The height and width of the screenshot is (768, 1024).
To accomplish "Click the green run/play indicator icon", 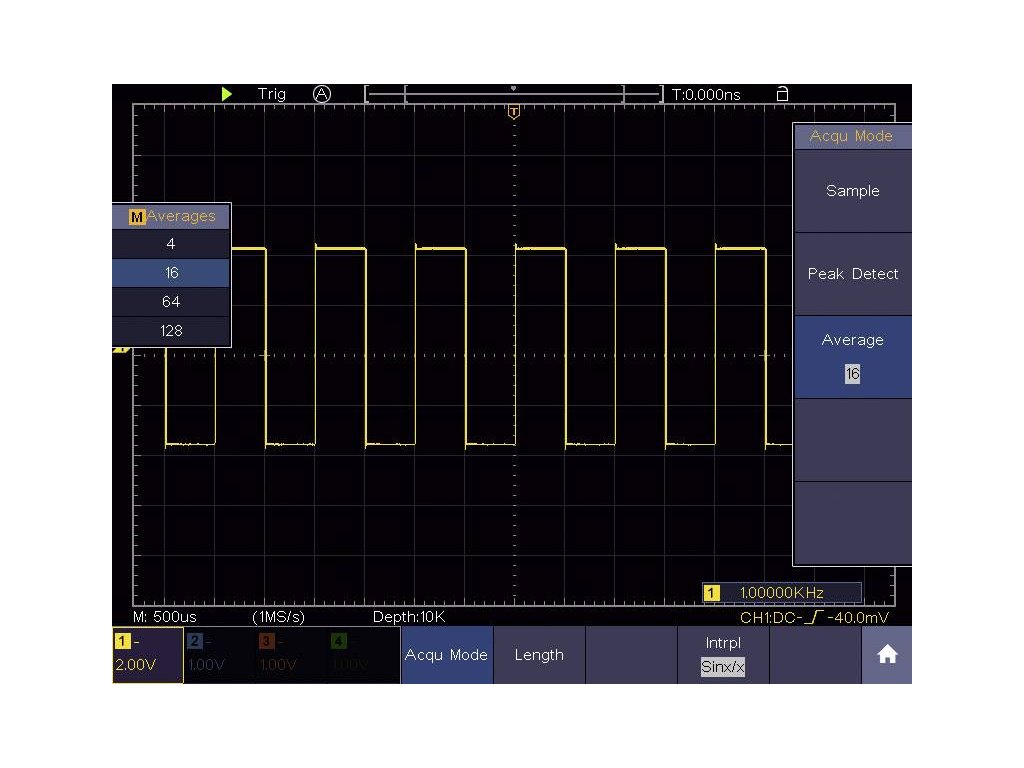I will 227,94.
